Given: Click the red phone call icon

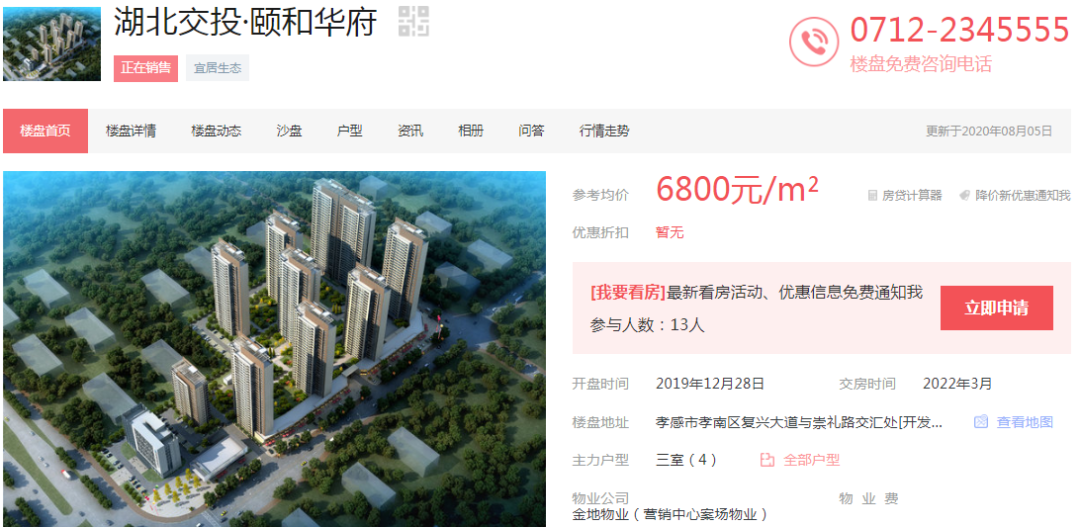Looking at the screenshot, I should coord(813,42).
